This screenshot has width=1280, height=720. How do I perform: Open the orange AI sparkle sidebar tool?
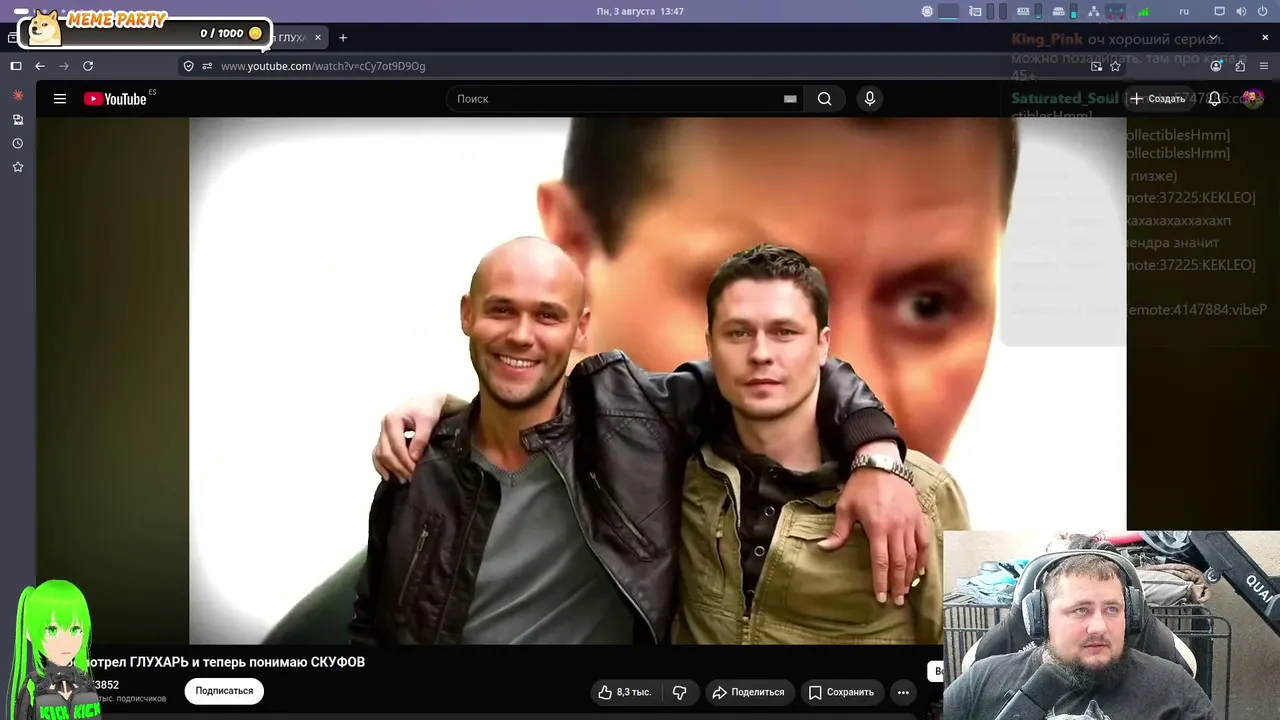click(18, 95)
